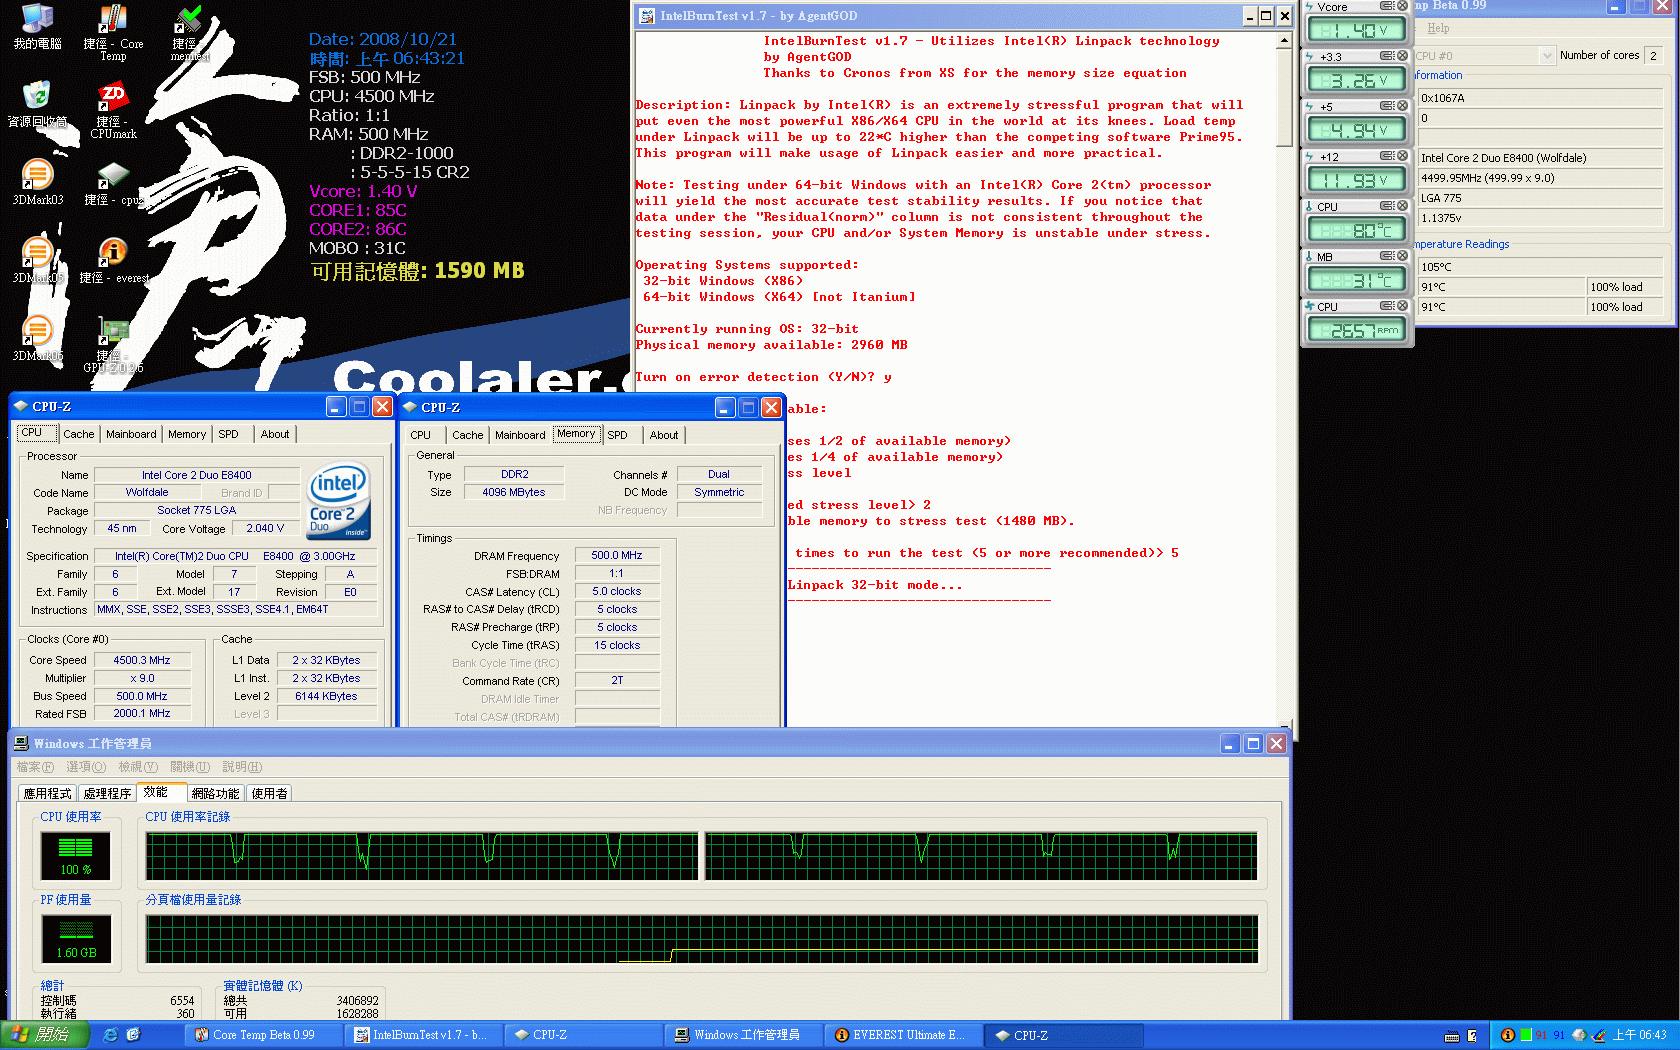Open 檔案(F) menu in Task Manager

point(35,767)
